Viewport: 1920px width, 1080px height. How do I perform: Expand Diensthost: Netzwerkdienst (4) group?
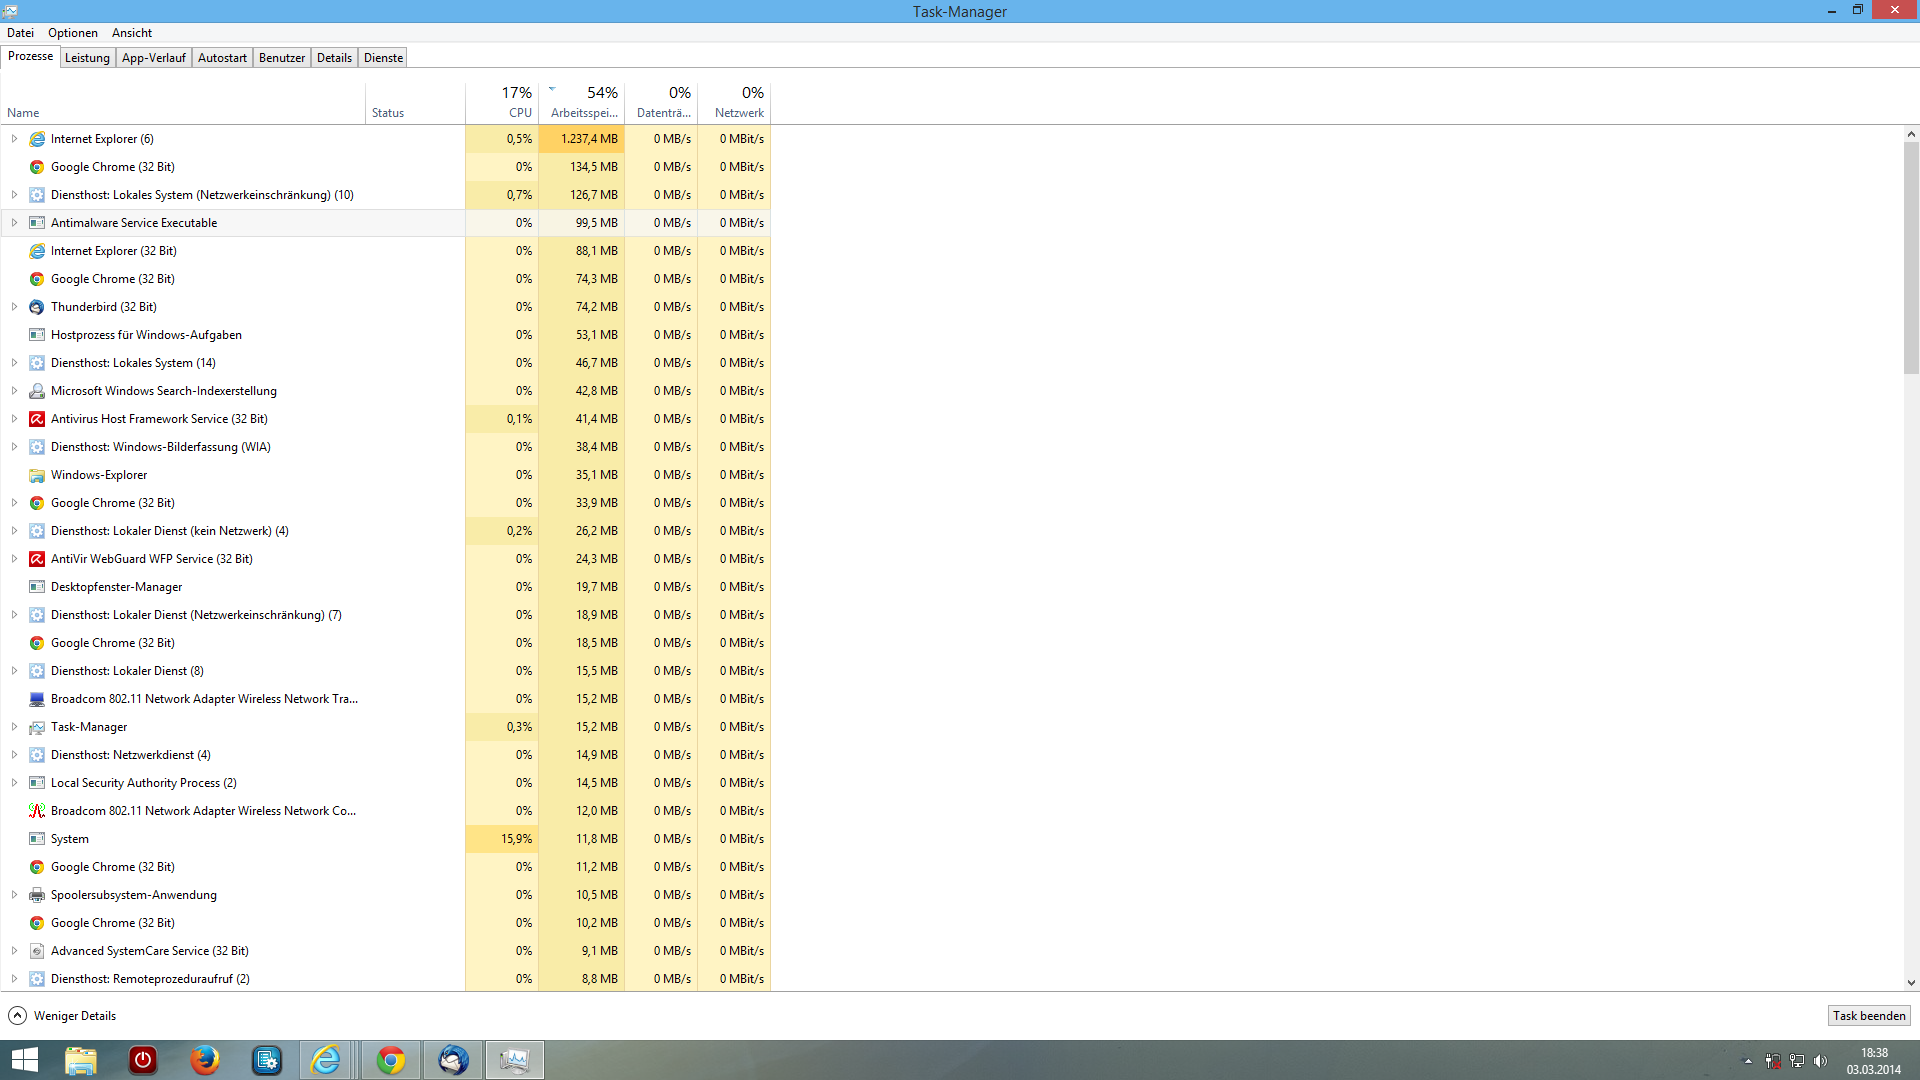click(x=14, y=755)
